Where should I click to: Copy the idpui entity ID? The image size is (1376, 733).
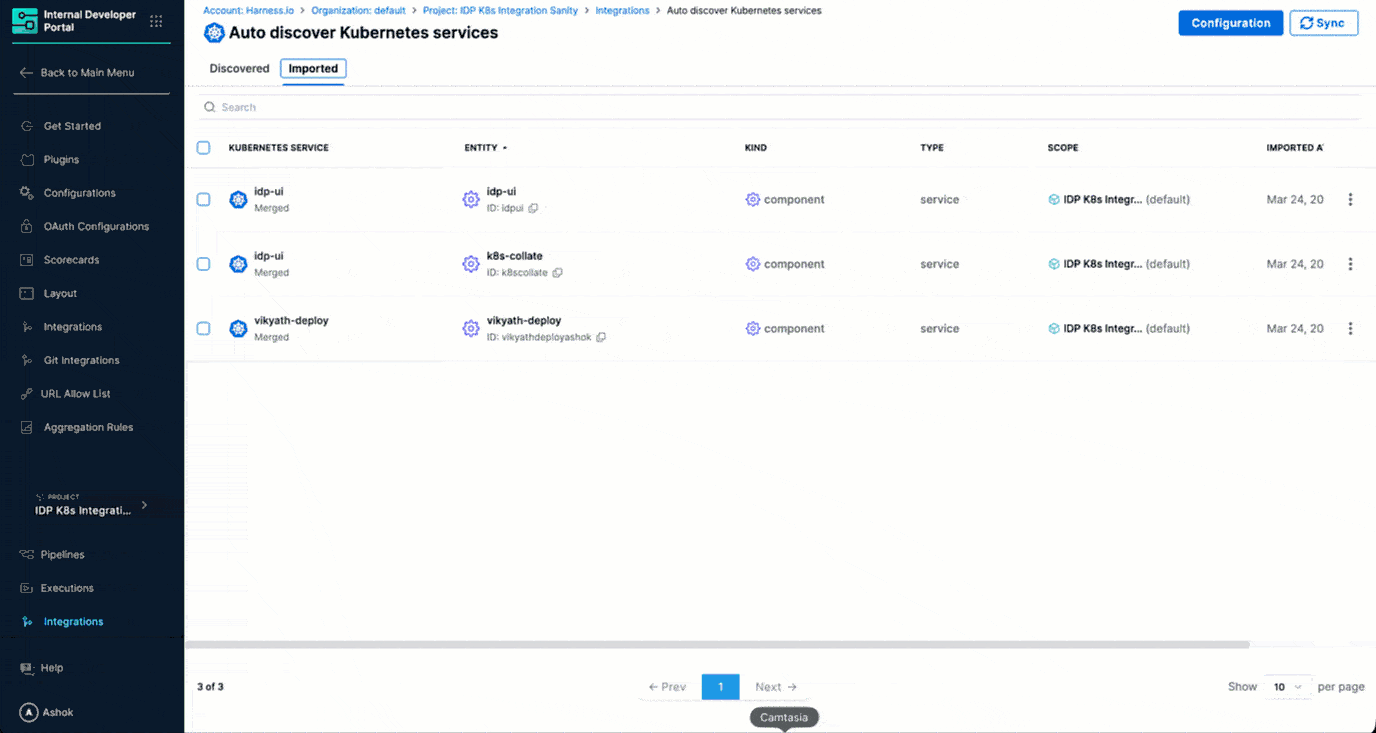pyautogui.click(x=533, y=208)
